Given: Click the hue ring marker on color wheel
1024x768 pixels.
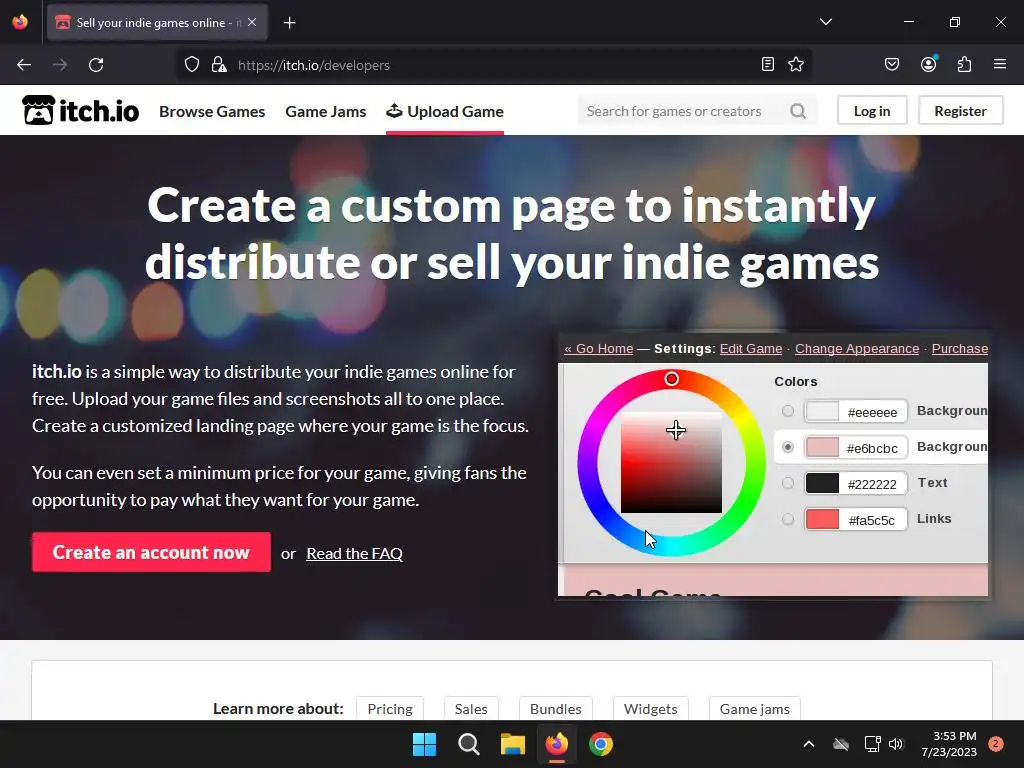Looking at the screenshot, I should pyautogui.click(x=671, y=379).
